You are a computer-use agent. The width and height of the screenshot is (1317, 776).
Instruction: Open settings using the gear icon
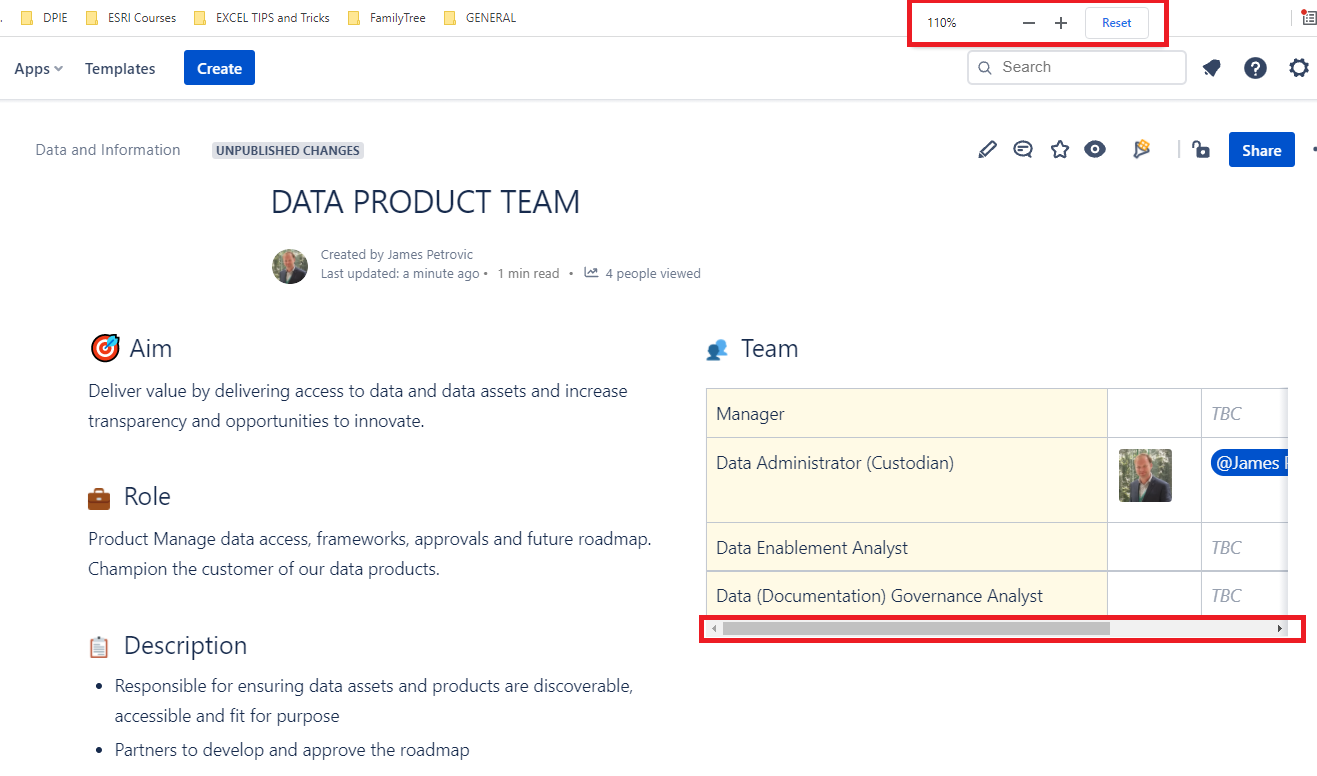point(1298,67)
